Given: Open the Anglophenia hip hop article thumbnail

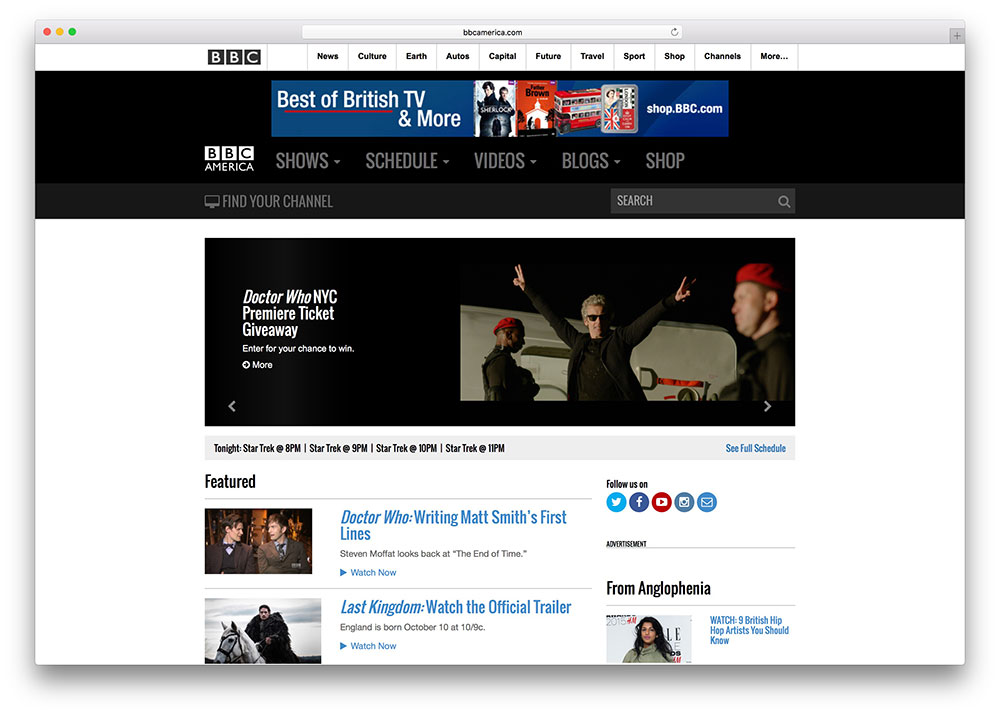Looking at the screenshot, I should 649,639.
